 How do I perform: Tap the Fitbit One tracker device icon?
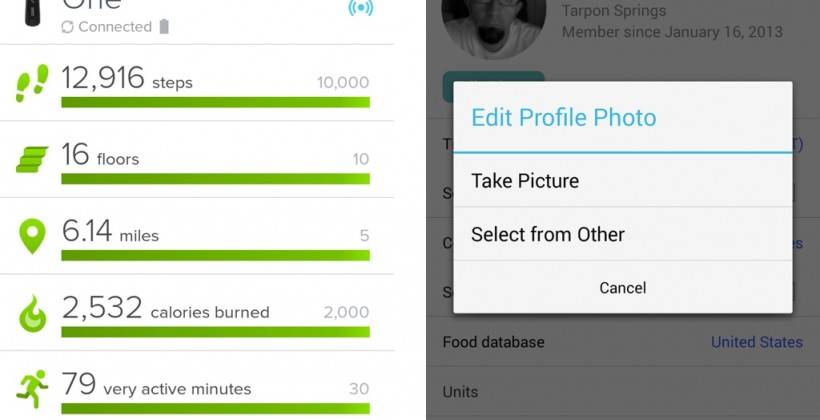[32, 10]
